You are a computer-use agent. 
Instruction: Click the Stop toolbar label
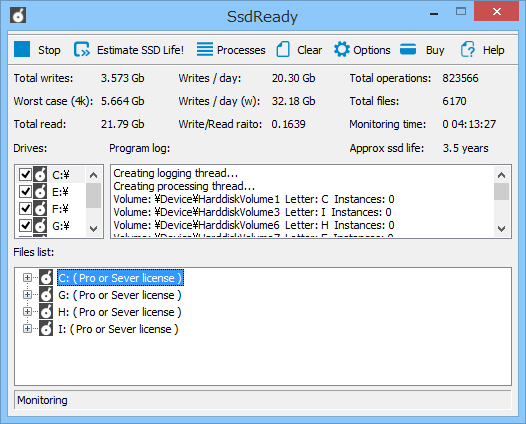pos(49,50)
